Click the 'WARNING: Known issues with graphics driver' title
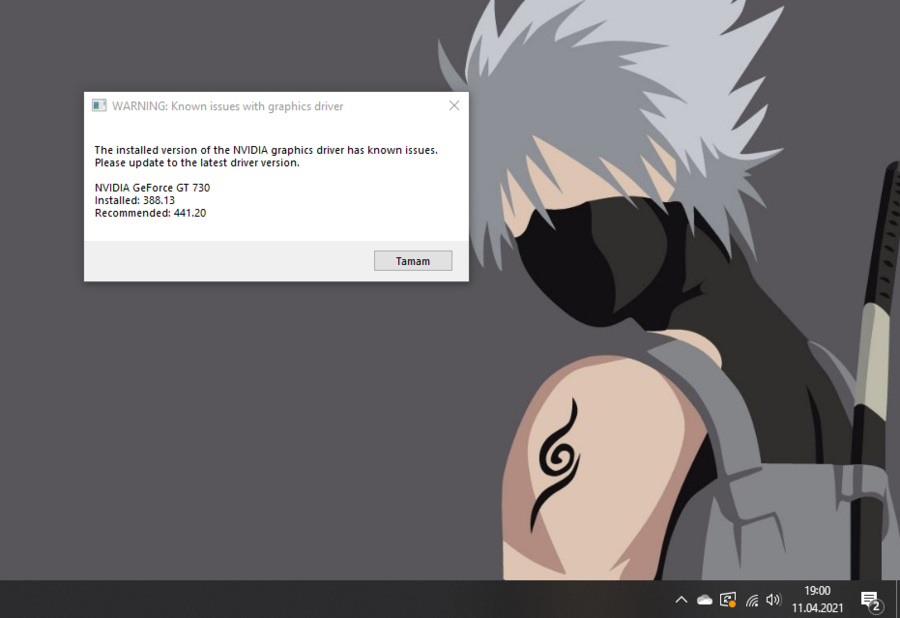 coord(227,106)
